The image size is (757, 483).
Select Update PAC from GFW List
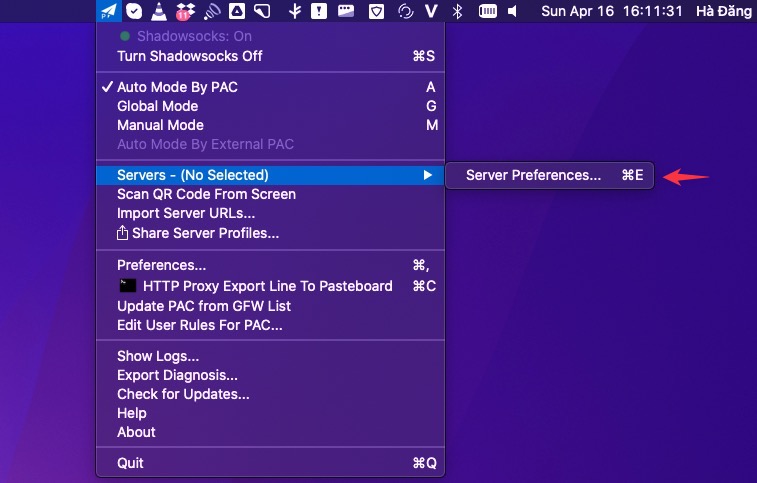[x=270, y=306]
